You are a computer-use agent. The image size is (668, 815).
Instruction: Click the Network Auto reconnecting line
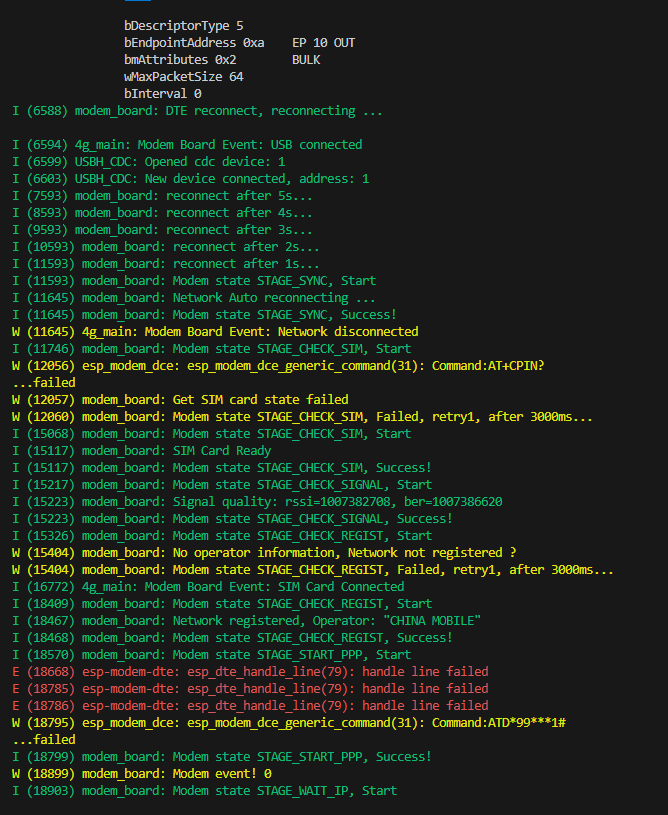pos(194,298)
